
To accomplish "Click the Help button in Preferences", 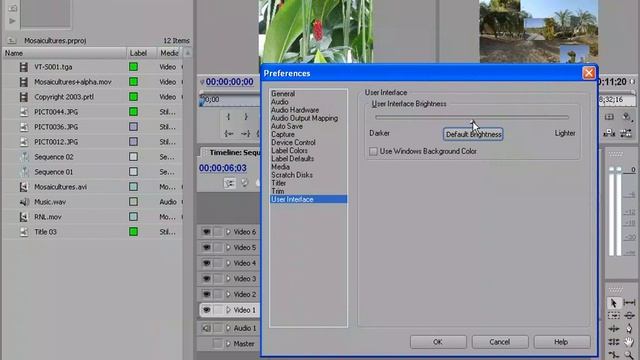I will [x=561, y=342].
